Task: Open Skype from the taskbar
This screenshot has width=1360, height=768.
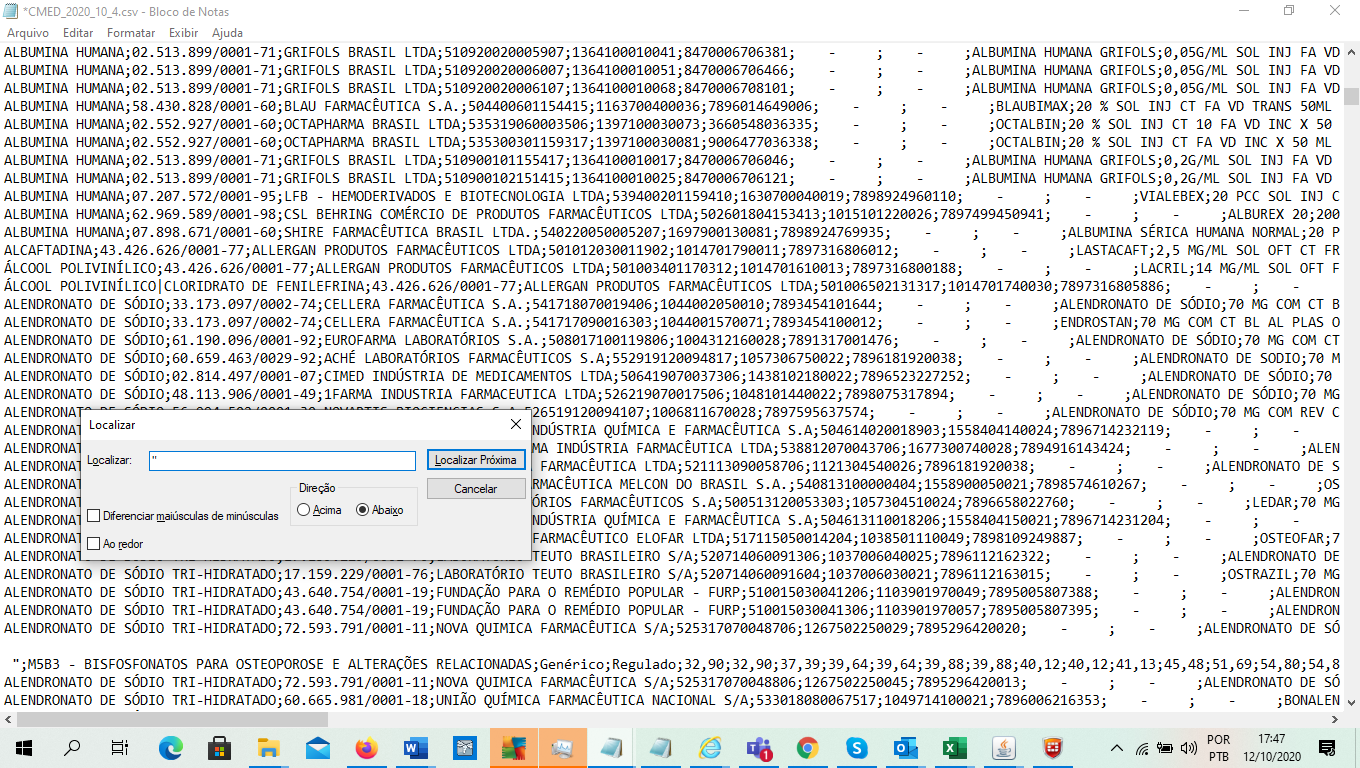Action: tap(856, 747)
